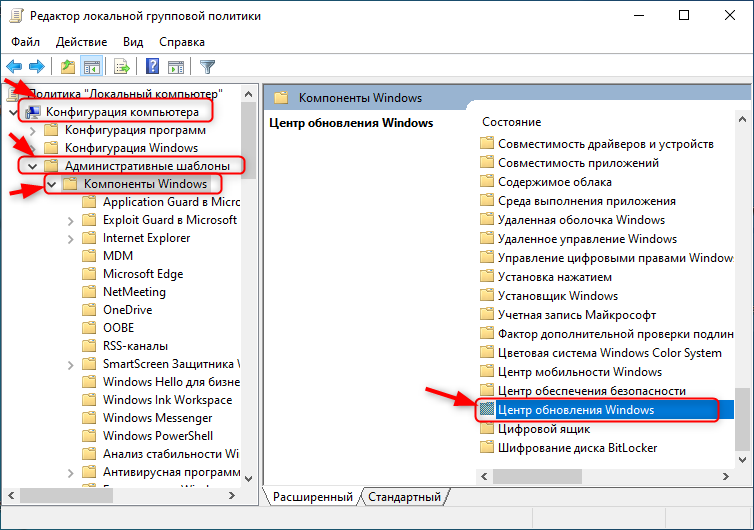Viewport: 754px width, 530px height.
Task: Select Конфигурация Windows tree item
Action: pos(131,148)
